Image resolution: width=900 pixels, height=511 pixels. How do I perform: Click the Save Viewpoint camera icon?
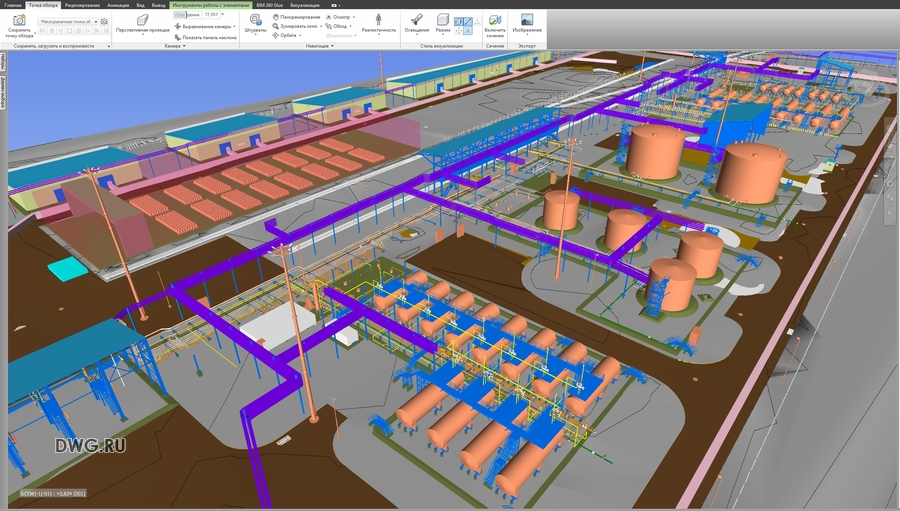18,19
